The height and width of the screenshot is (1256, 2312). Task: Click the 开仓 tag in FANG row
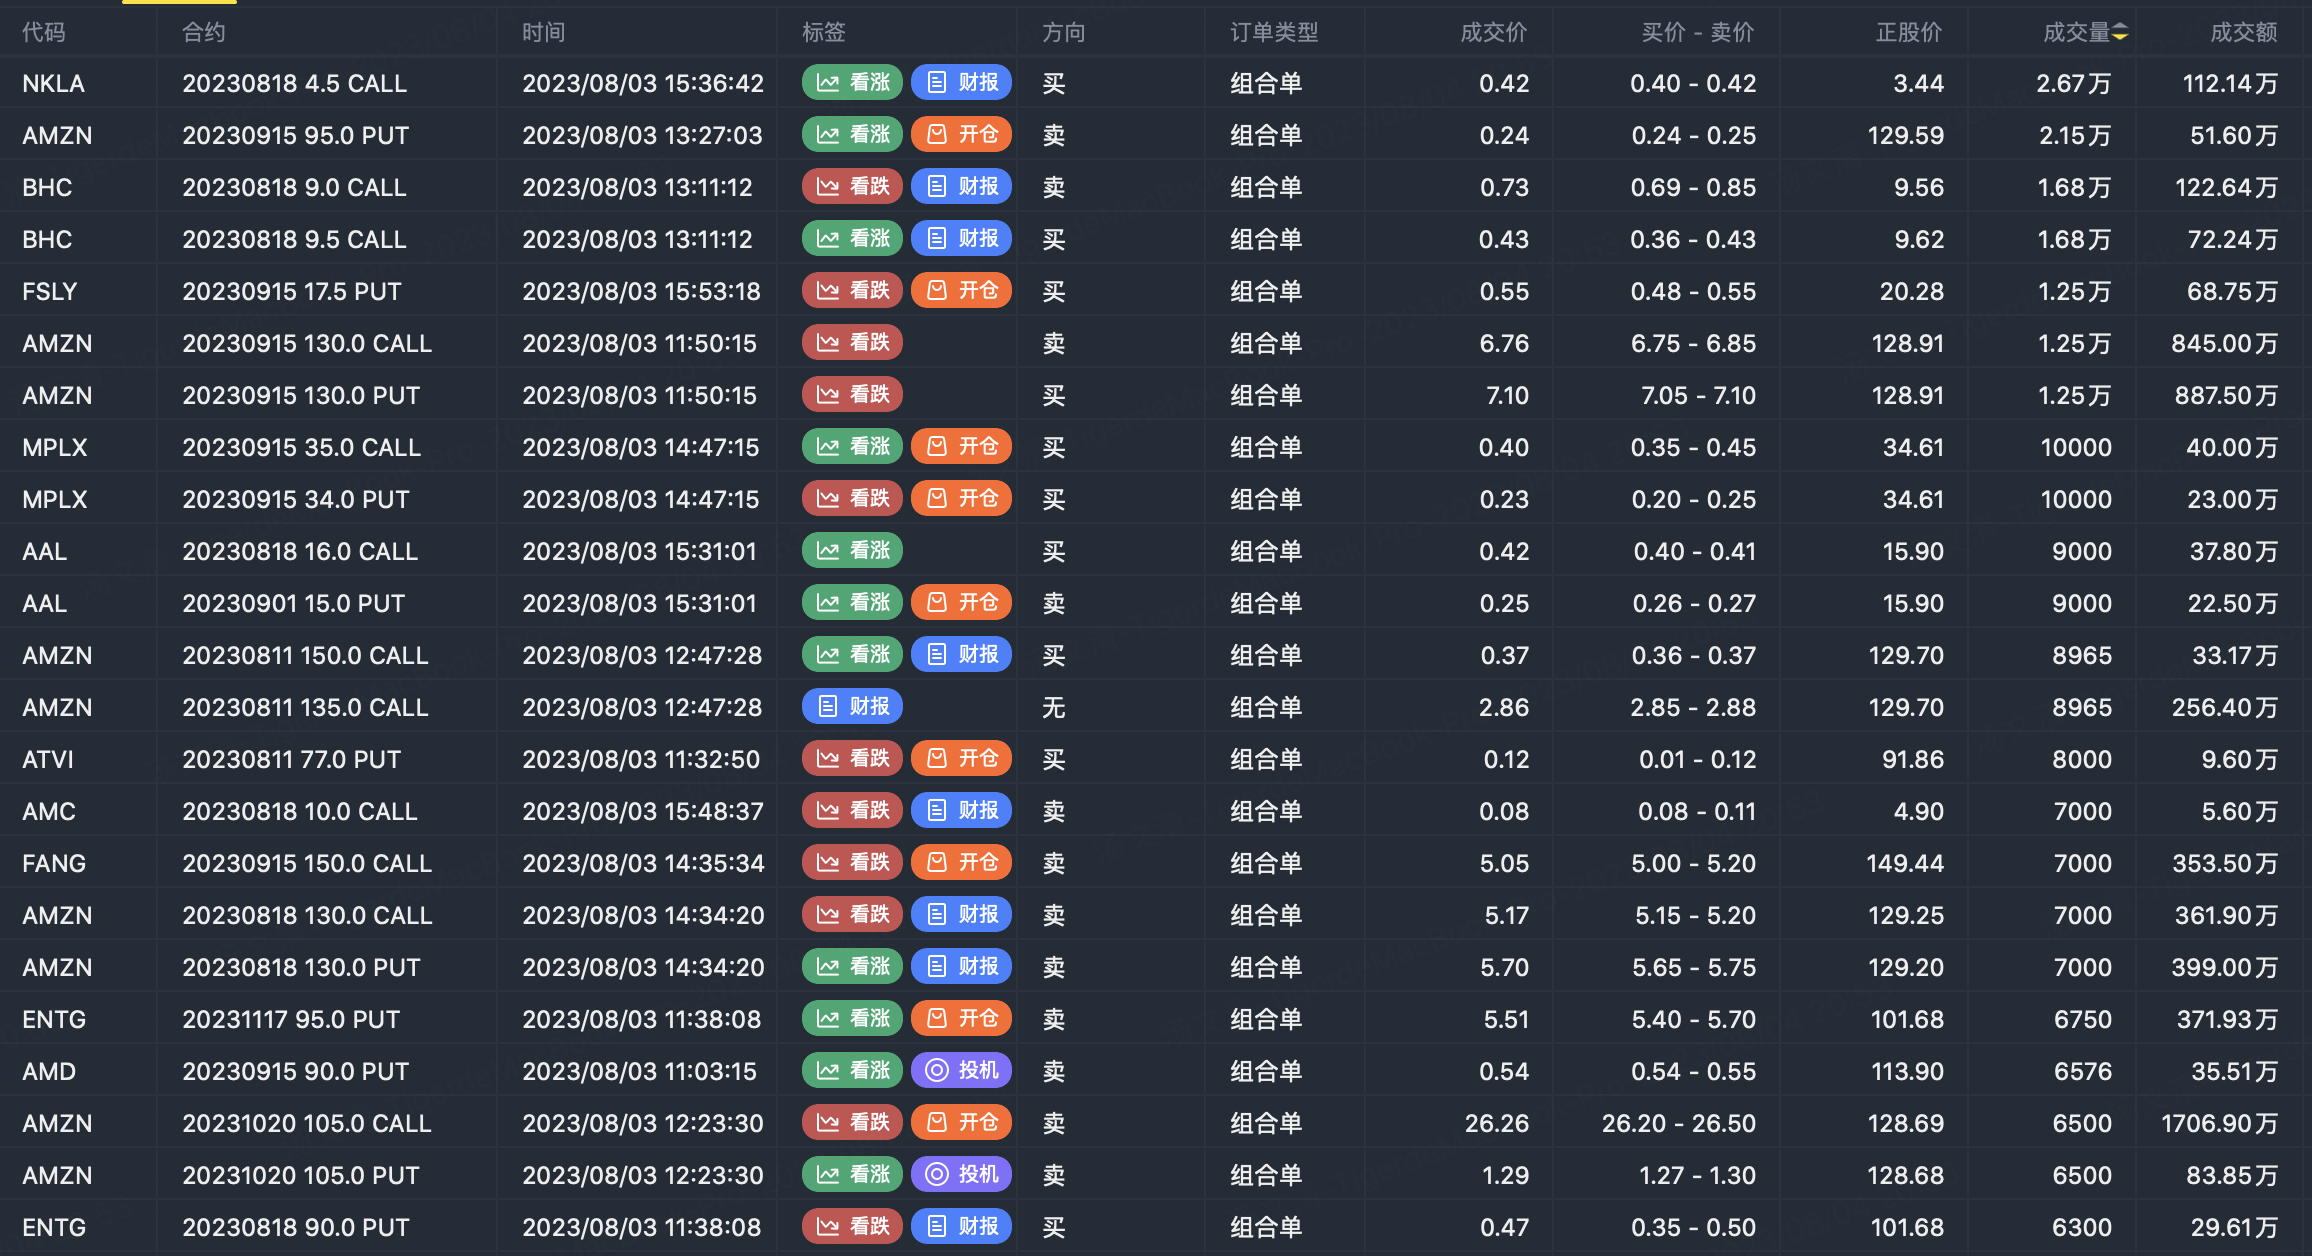[962, 863]
